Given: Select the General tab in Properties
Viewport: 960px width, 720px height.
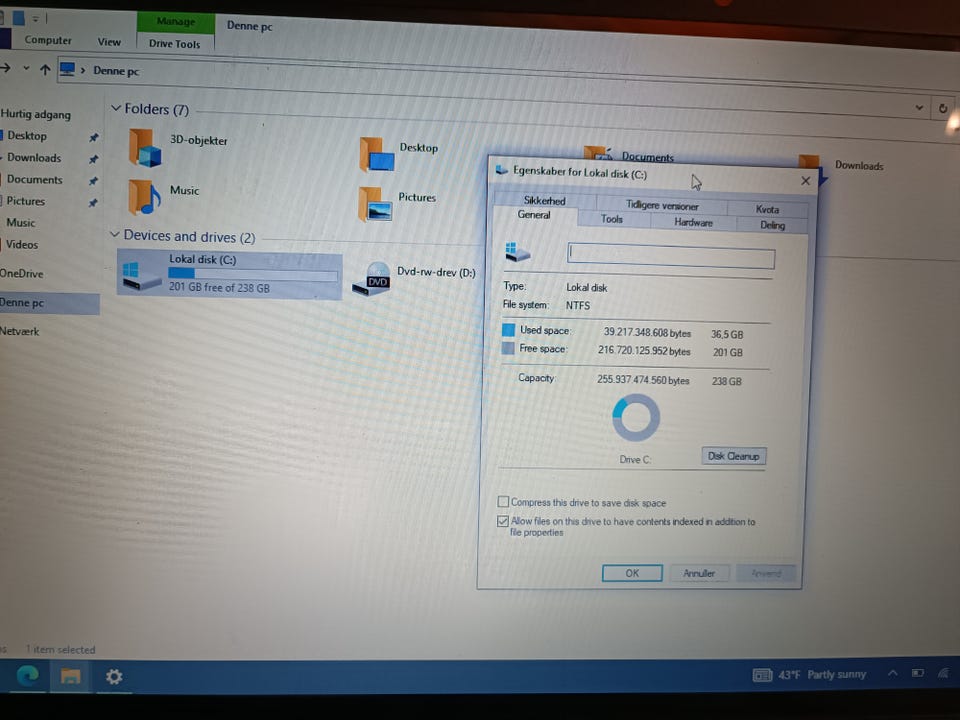Looking at the screenshot, I should tap(534, 215).
